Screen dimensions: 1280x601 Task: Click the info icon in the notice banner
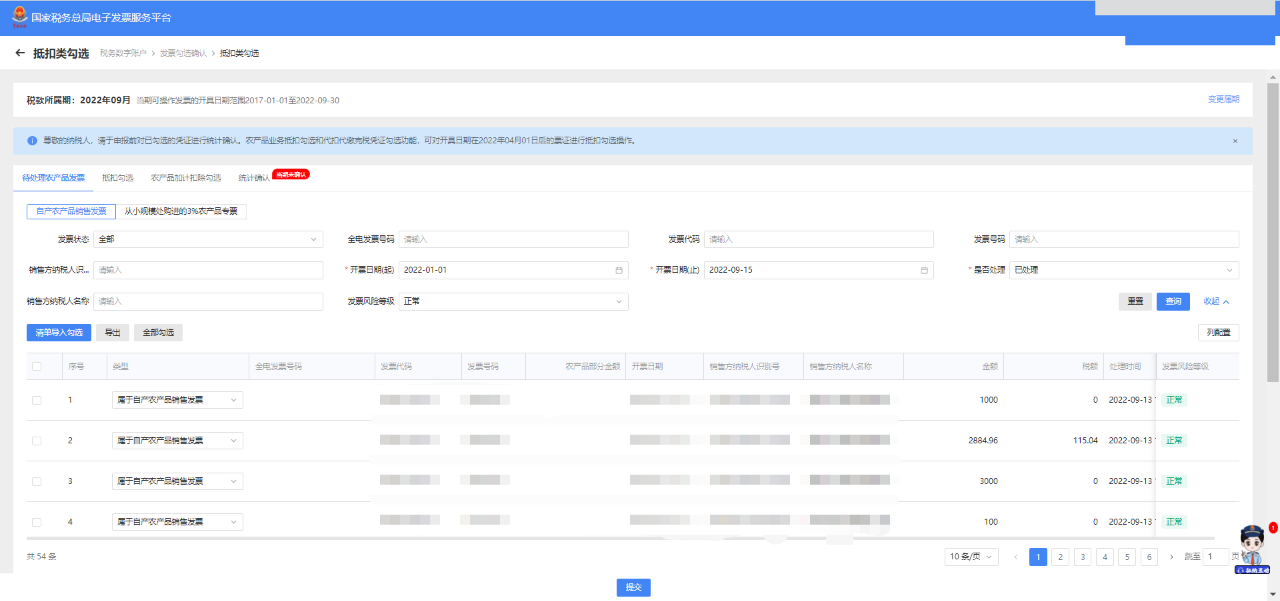pyautogui.click(x=32, y=141)
